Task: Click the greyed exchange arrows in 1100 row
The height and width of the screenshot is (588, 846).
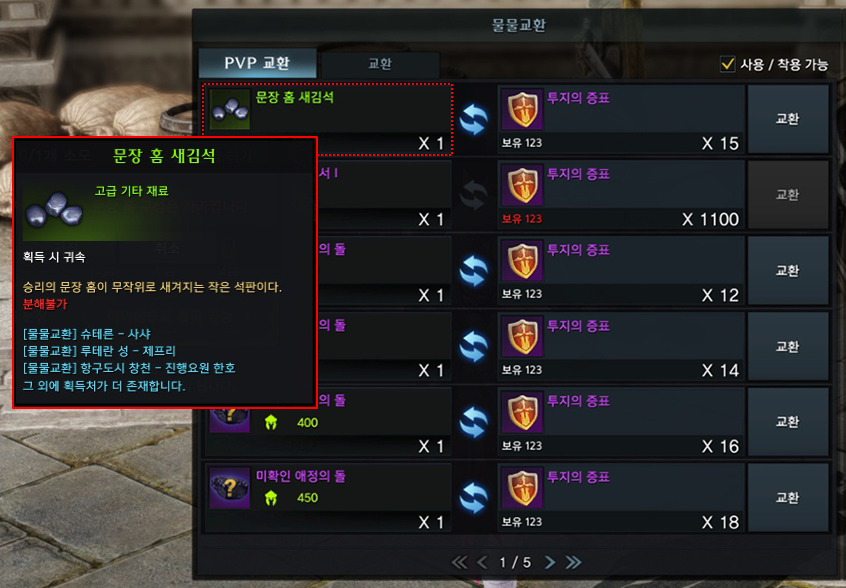Action: (474, 195)
